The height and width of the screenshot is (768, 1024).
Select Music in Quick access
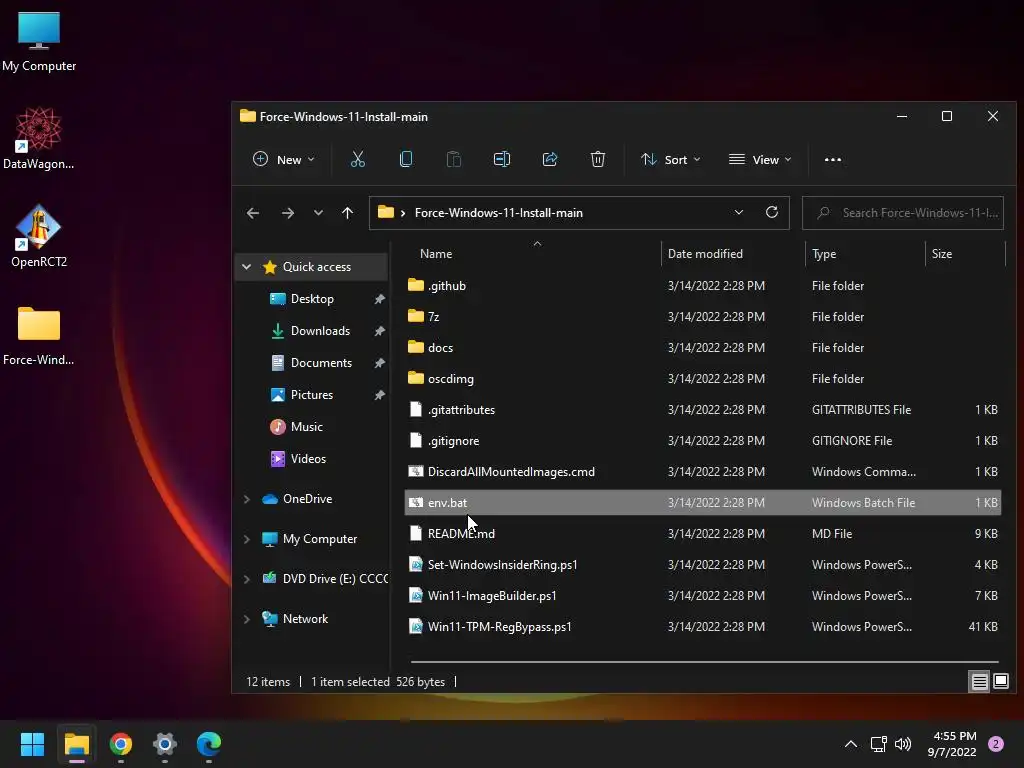pyautogui.click(x=306, y=426)
